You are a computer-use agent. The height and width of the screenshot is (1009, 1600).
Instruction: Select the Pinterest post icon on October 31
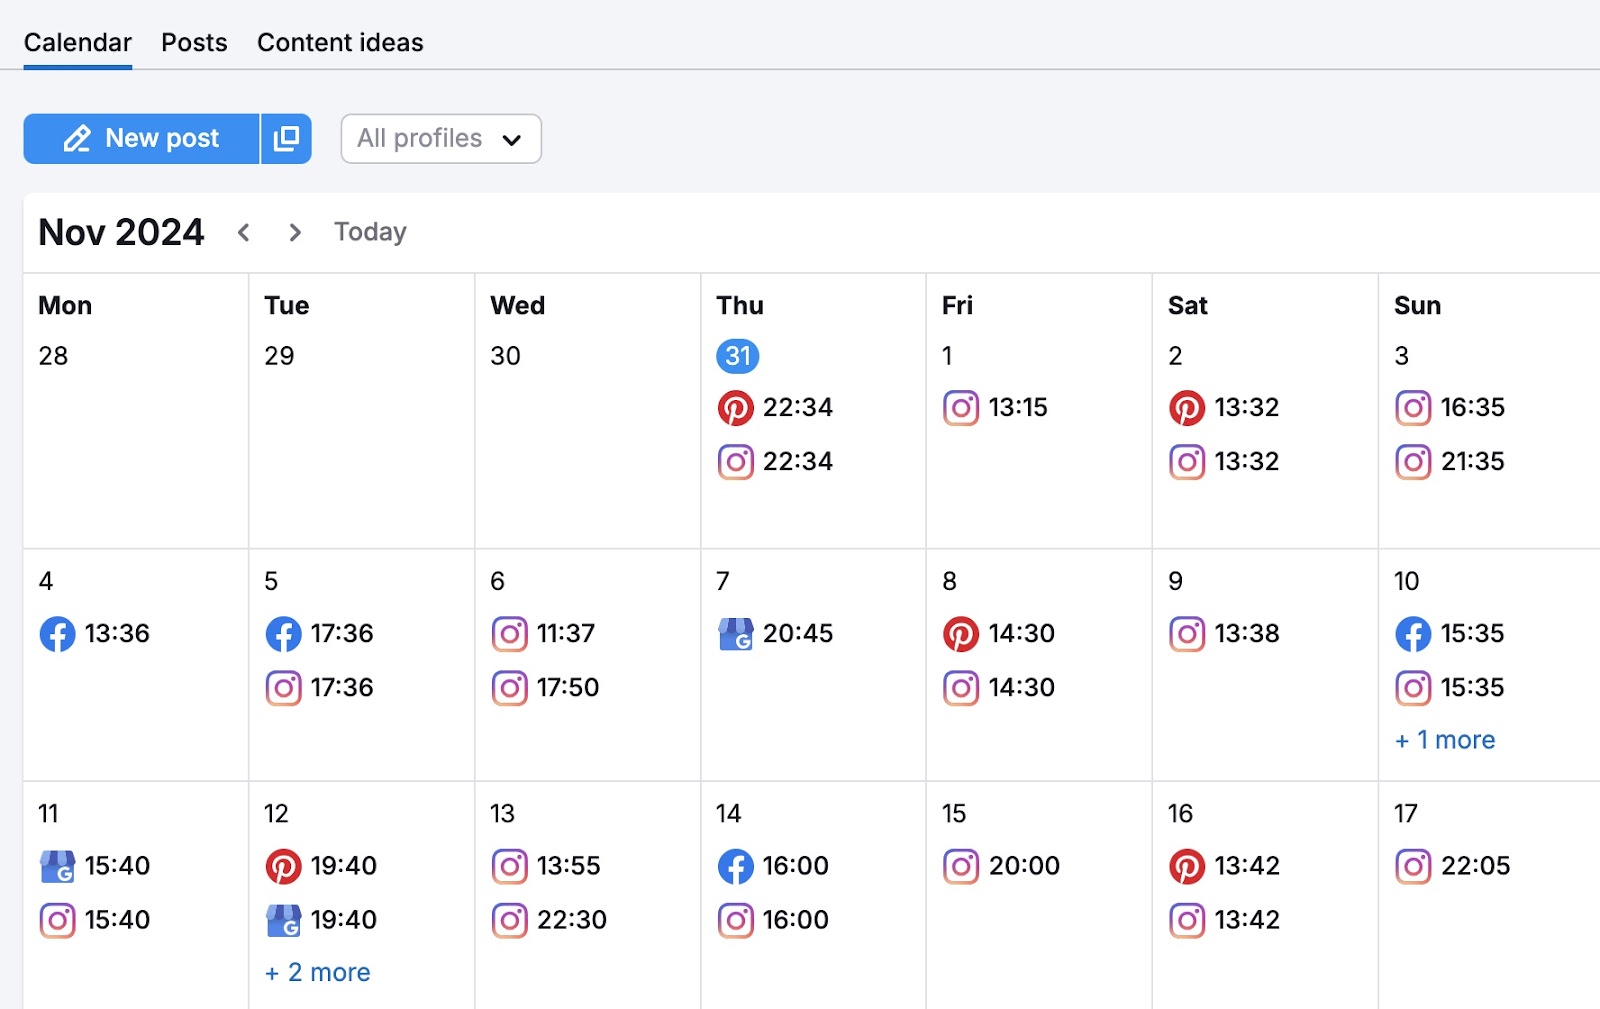736,407
